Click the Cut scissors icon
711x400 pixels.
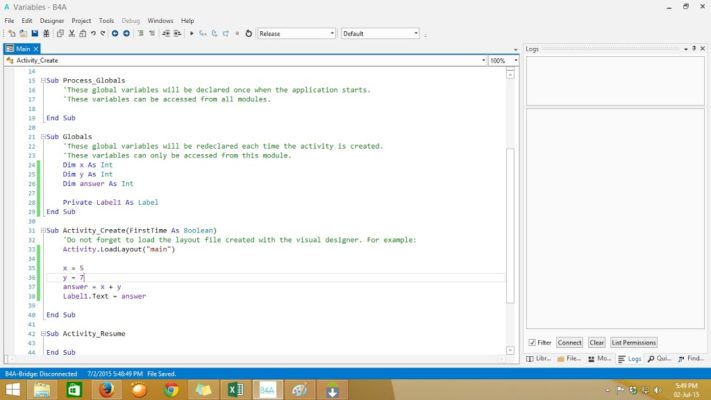click(72, 34)
